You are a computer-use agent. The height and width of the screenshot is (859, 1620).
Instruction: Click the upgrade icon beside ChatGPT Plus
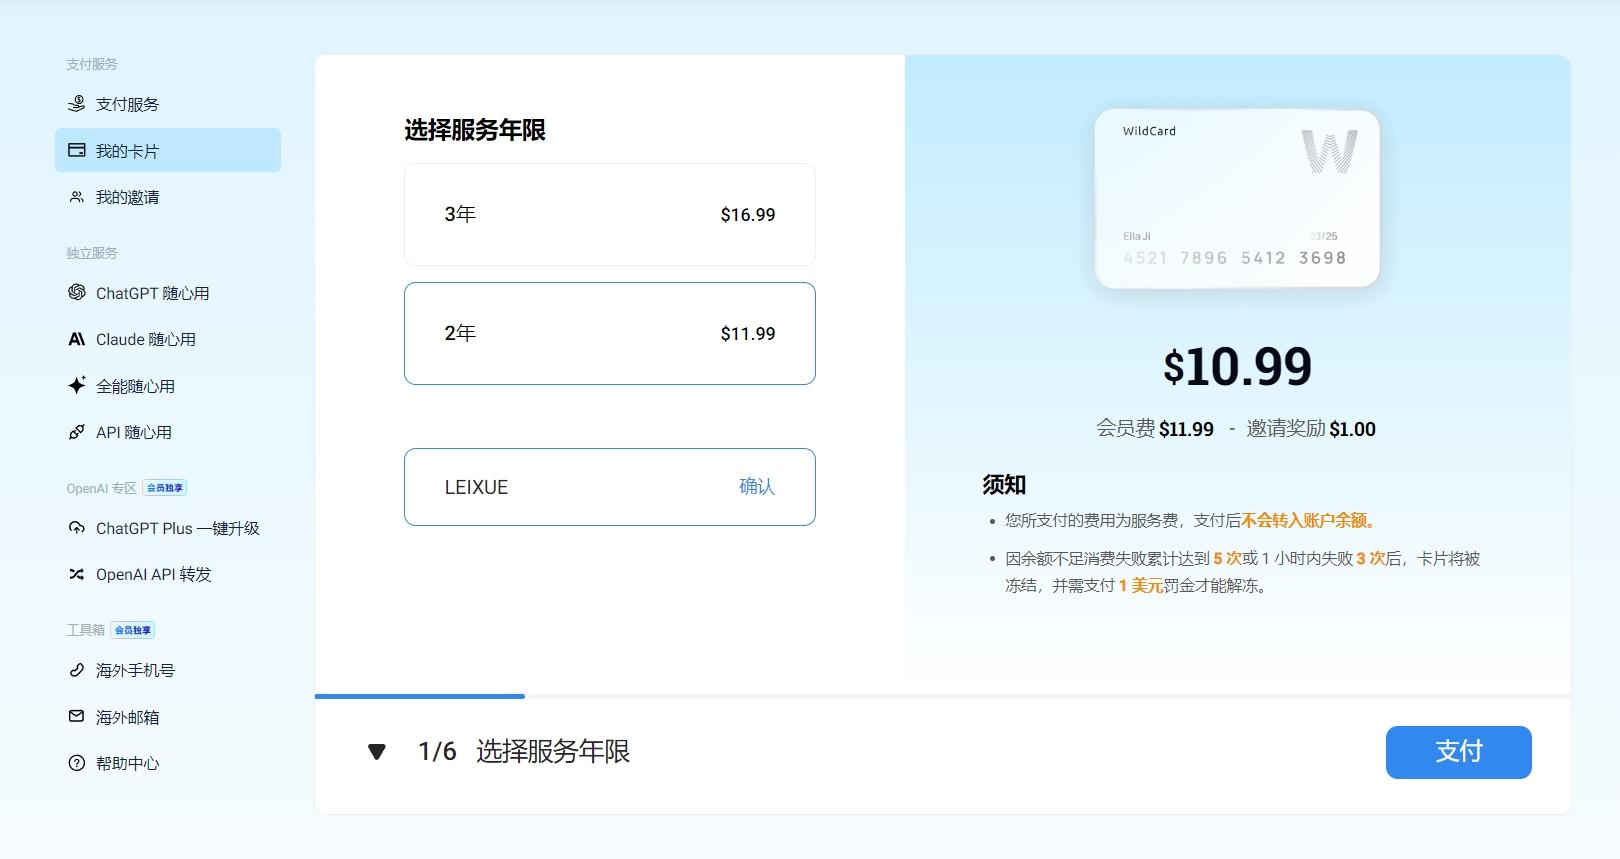[76, 528]
